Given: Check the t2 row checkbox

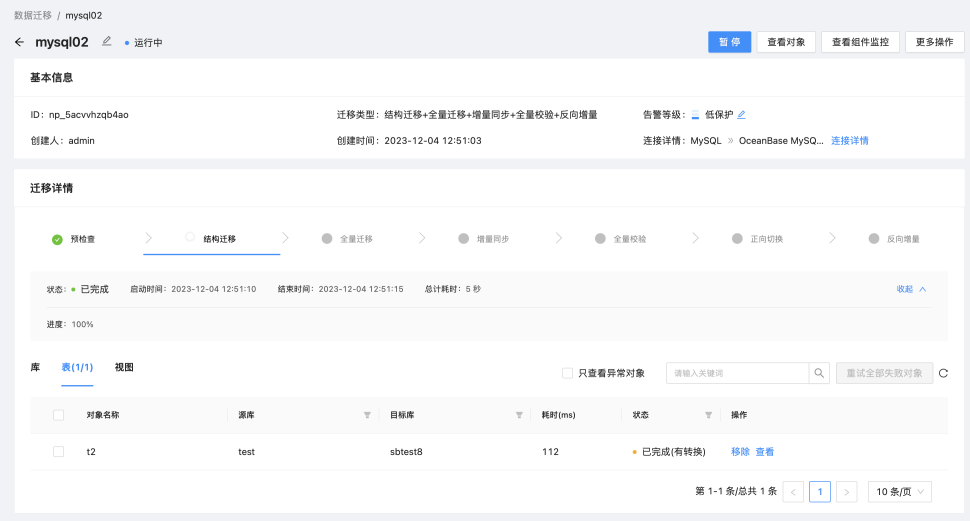Looking at the screenshot, I should [x=59, y=452].
